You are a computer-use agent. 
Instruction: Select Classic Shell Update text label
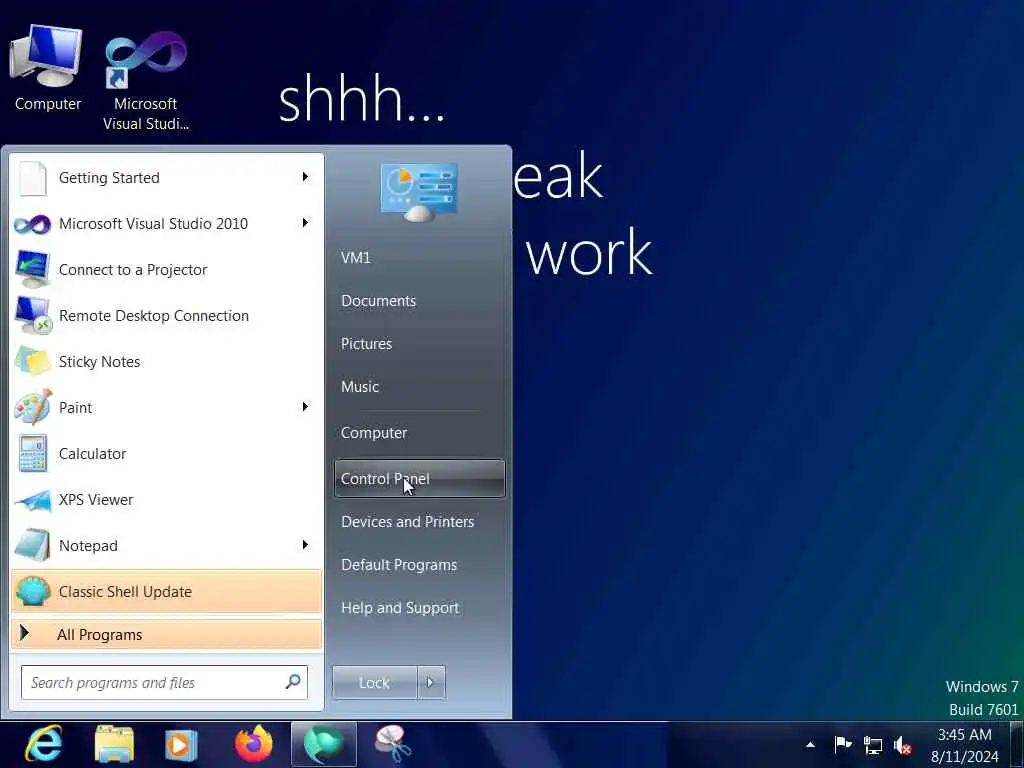tap(125, 592)
